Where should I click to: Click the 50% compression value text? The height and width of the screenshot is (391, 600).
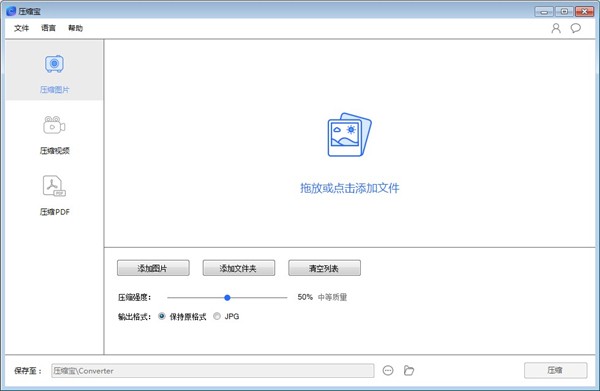click(x=305, y=297)
